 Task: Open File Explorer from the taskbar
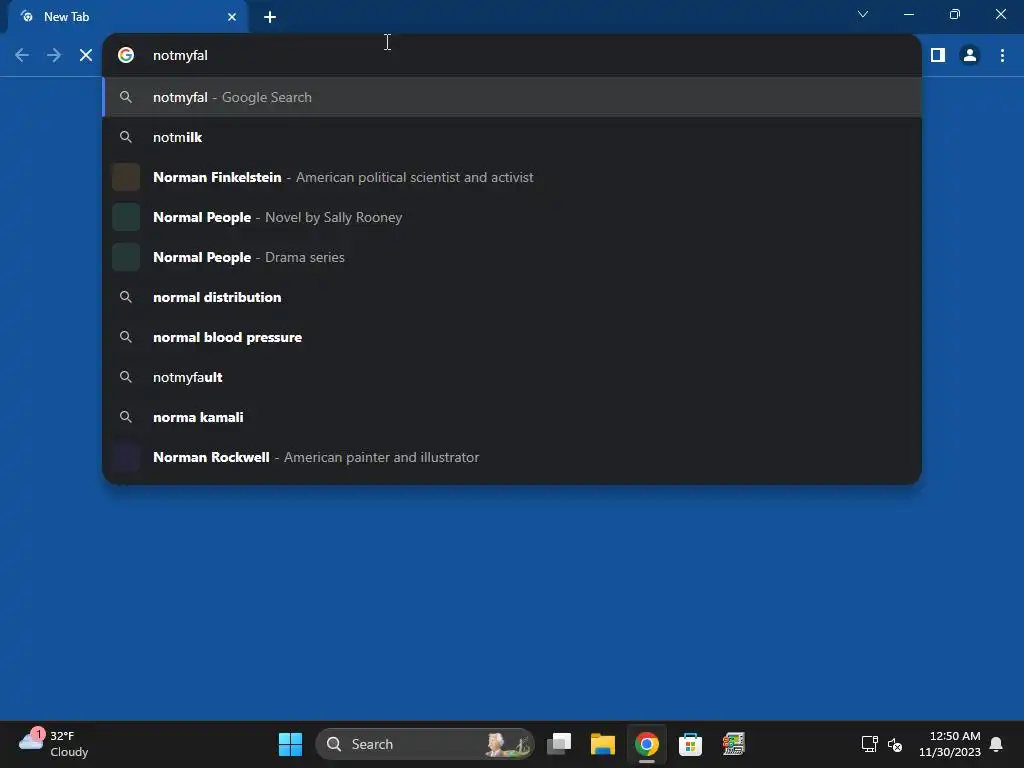click(x=603, y=744)
